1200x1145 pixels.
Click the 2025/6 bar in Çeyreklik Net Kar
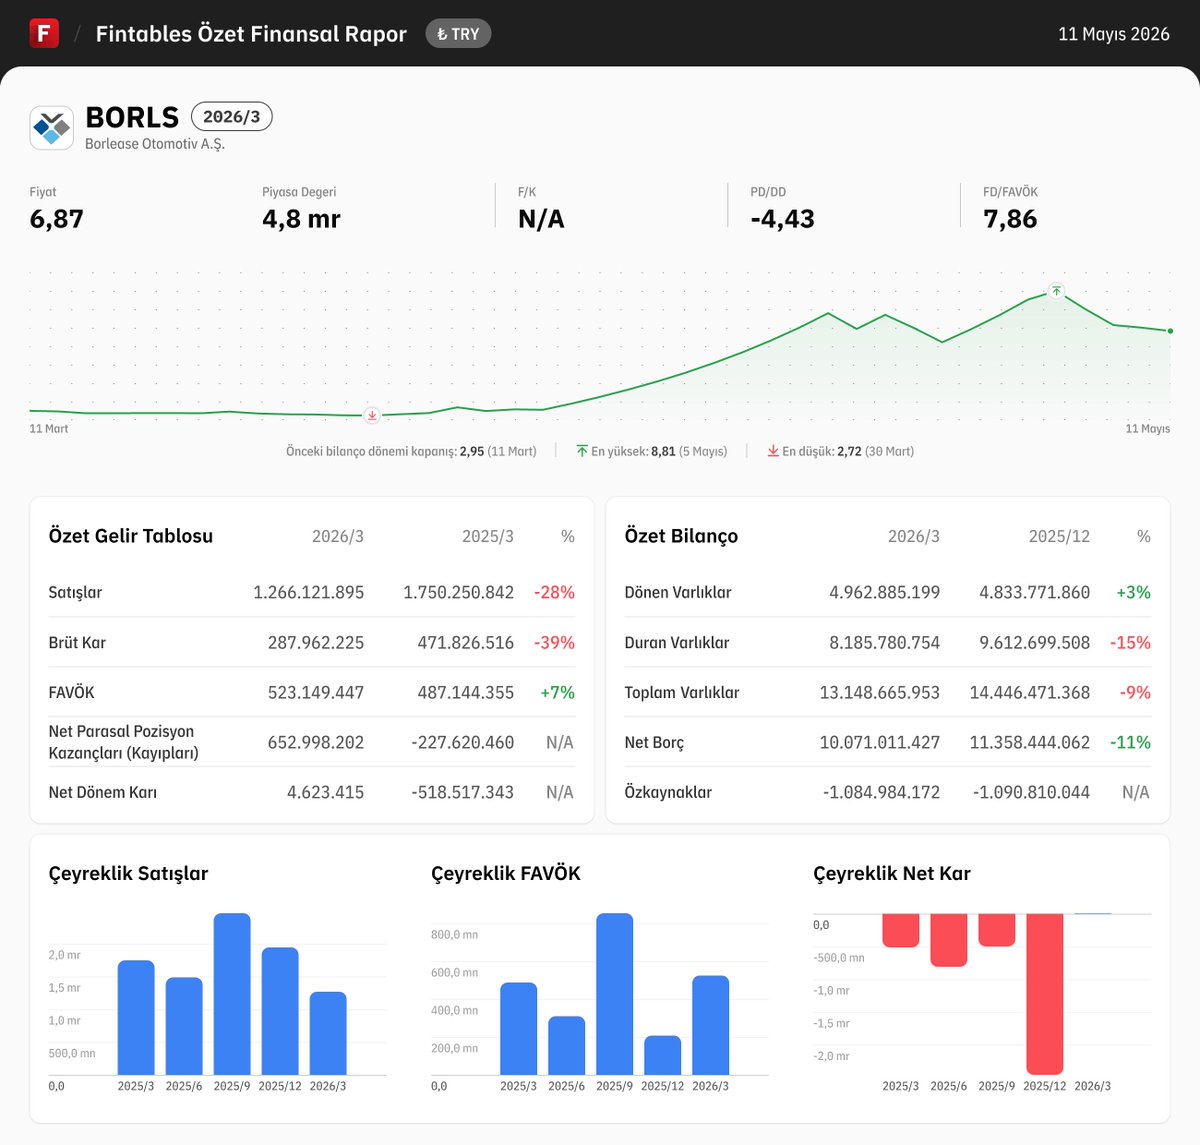(949, 940)
